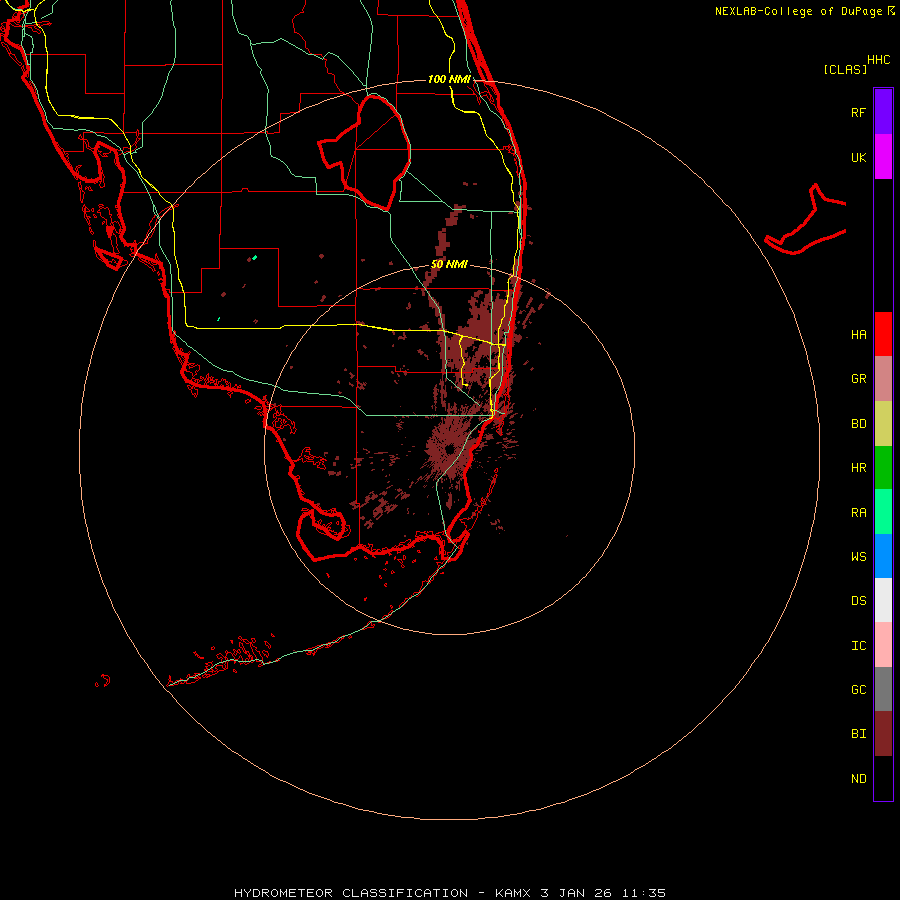The width and height of the screenshot is (900, 900).
Task: Click the RF legend label
Action: point(858,112)
